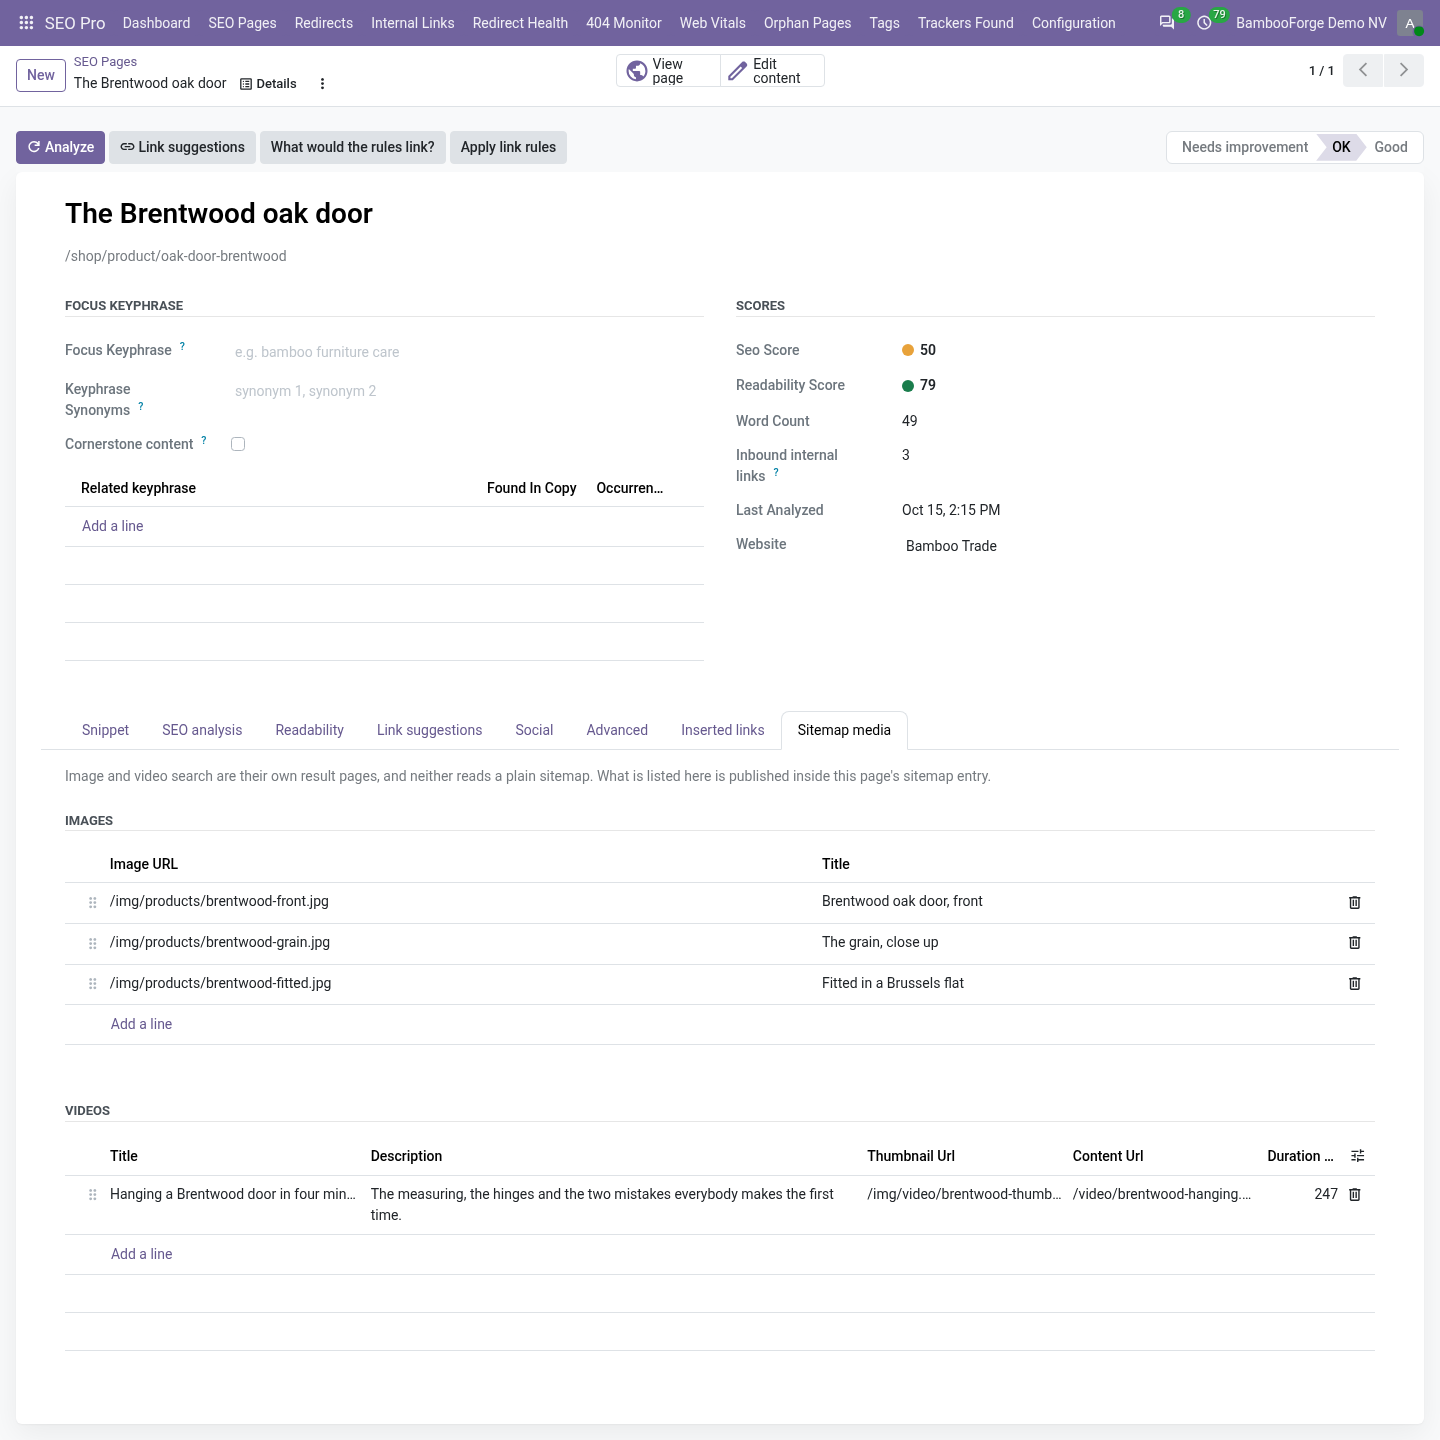Go to SEO Pages breadcrumb link
Image resolution: width=1440 pixels, height=1440 pixels.
point(105,62)
